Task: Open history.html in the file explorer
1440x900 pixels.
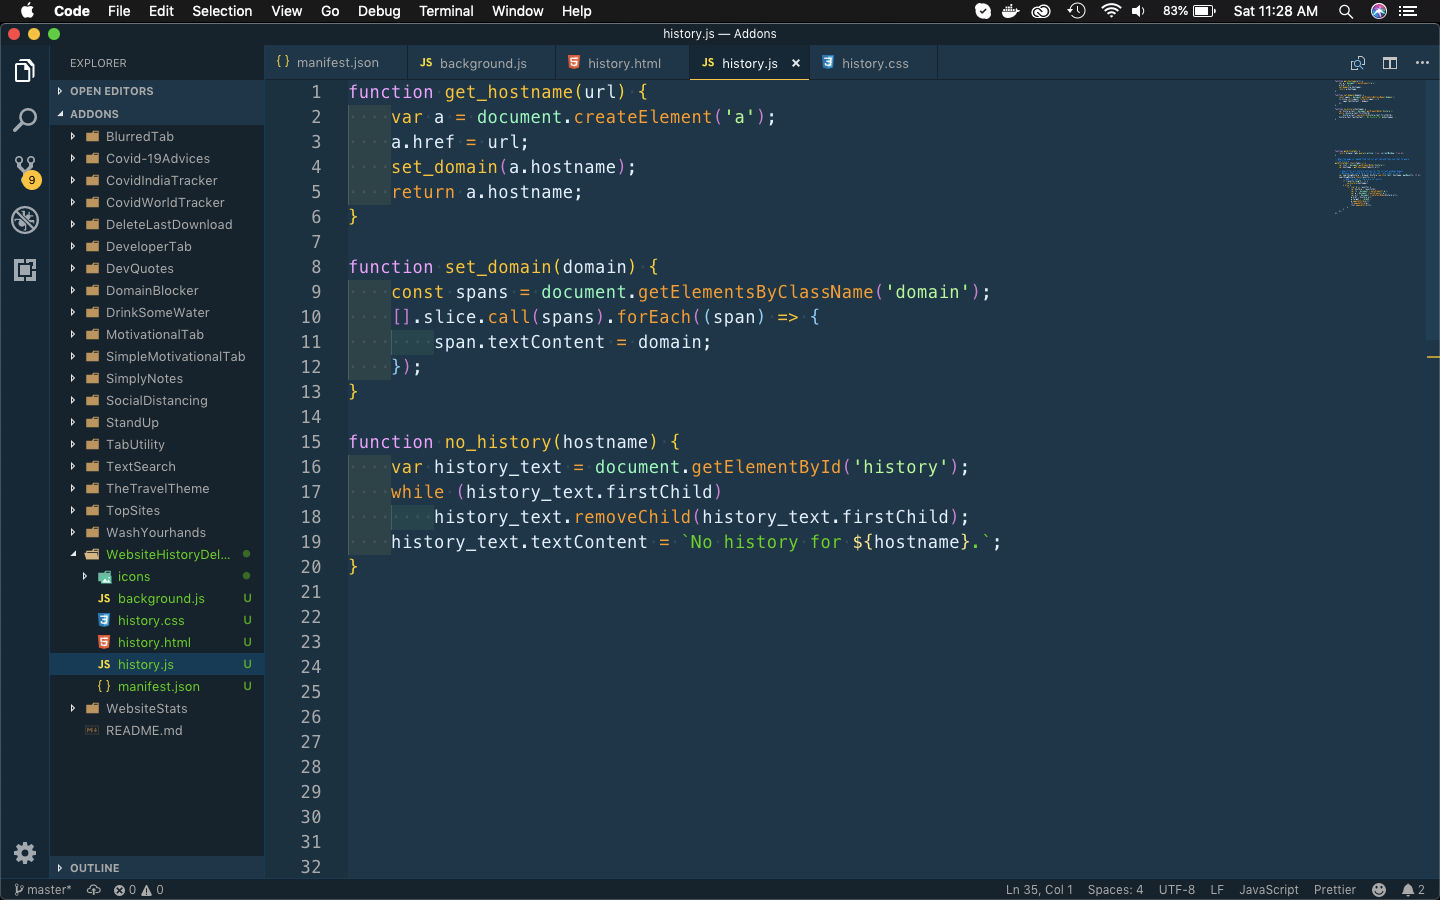Action: point(157,642)
